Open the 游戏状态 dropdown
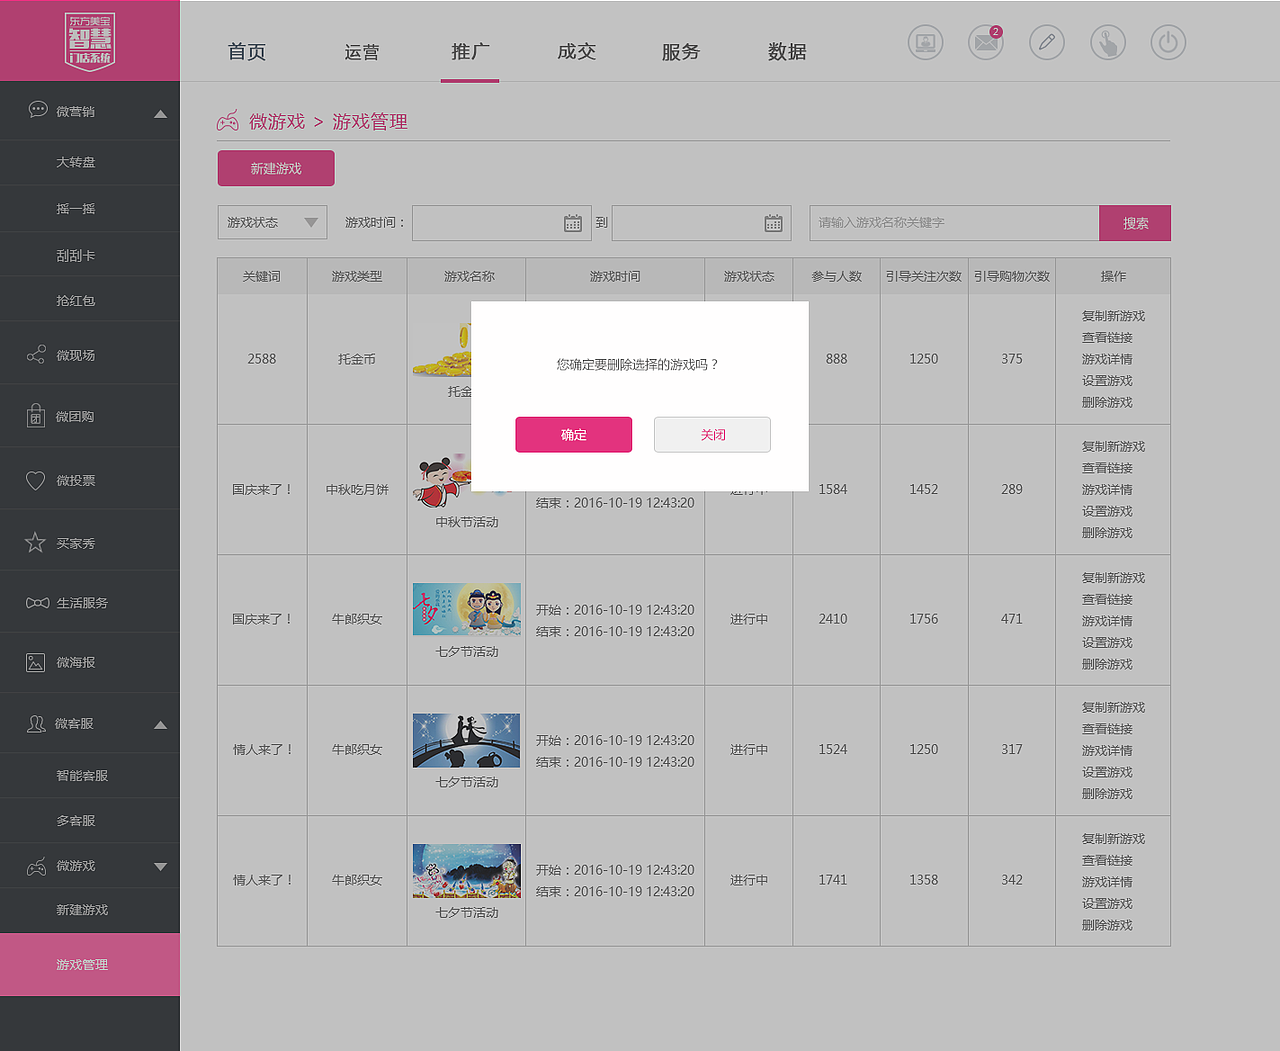The image size is (1280, 1051). pyautogui.click(x=272, y=222)
